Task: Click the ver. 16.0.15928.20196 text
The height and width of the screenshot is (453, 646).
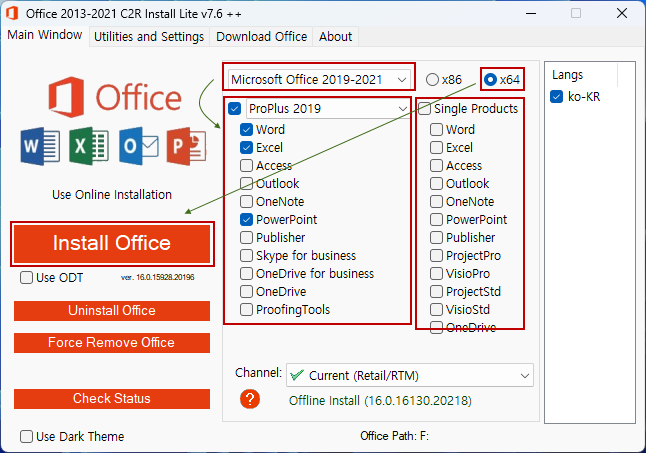Action: pyautogui.click(x=157, y=277)
